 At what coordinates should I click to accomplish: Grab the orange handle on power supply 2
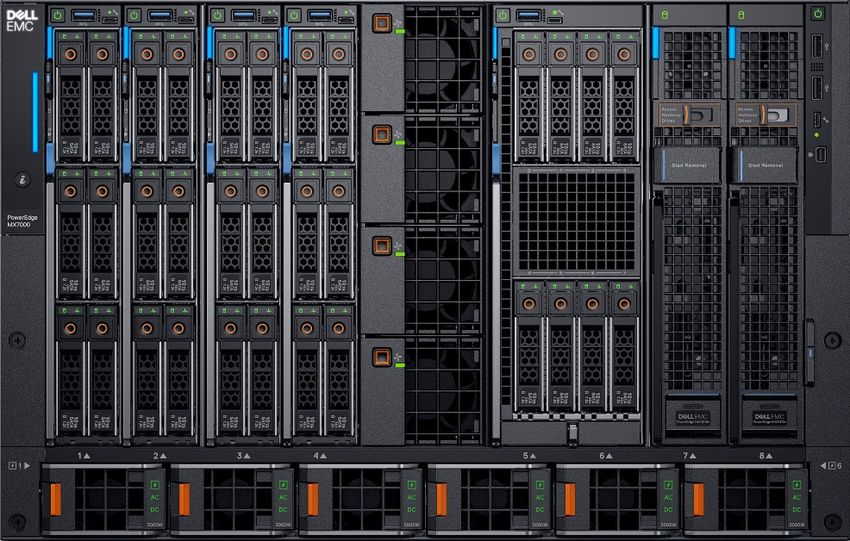click(x=184, y=499)
